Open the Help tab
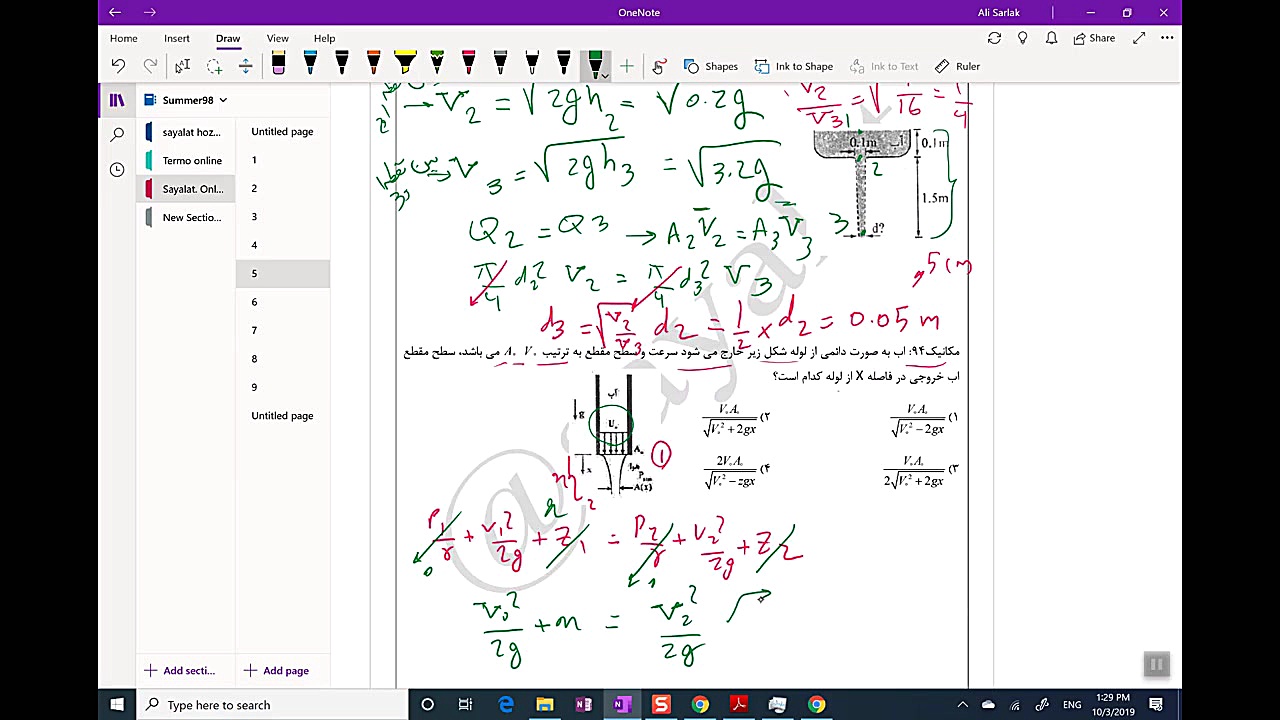This screenshot has width=1280, height=720. tap(324, 38)
